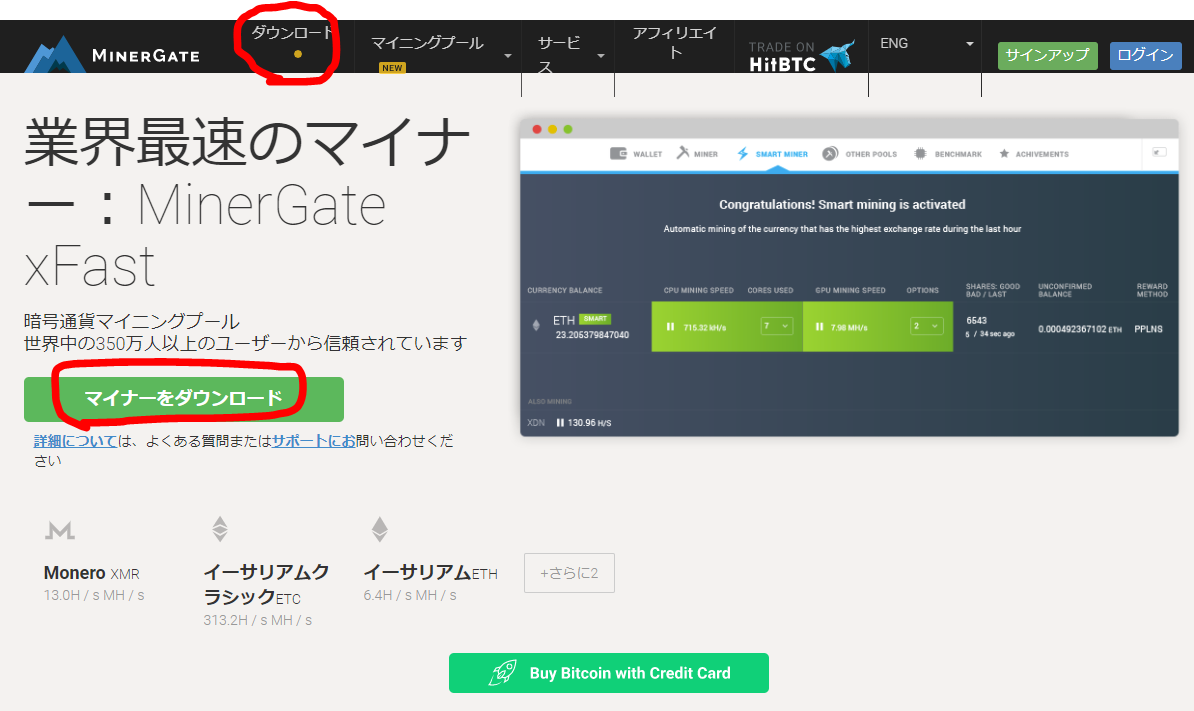Click the XDN label under Also Mining
Screen dimensions: 1194x711
(x=536, y=422)
